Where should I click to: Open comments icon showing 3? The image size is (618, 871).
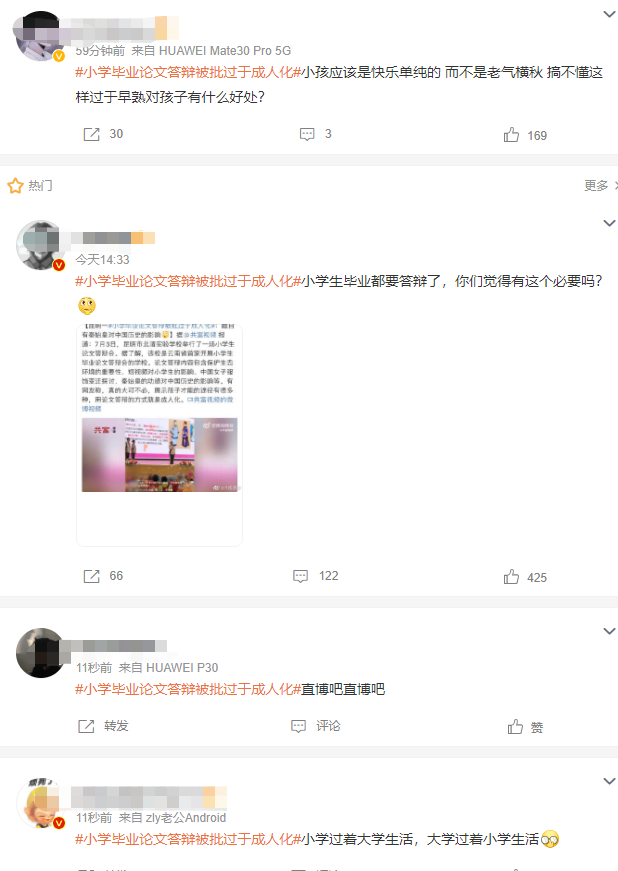(307, 134)
